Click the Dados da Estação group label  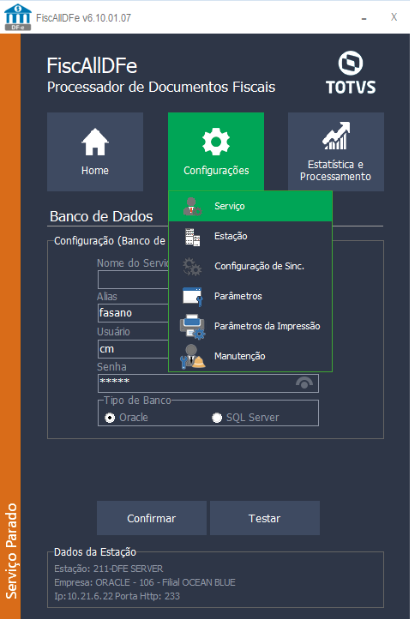tap(95, 552)
